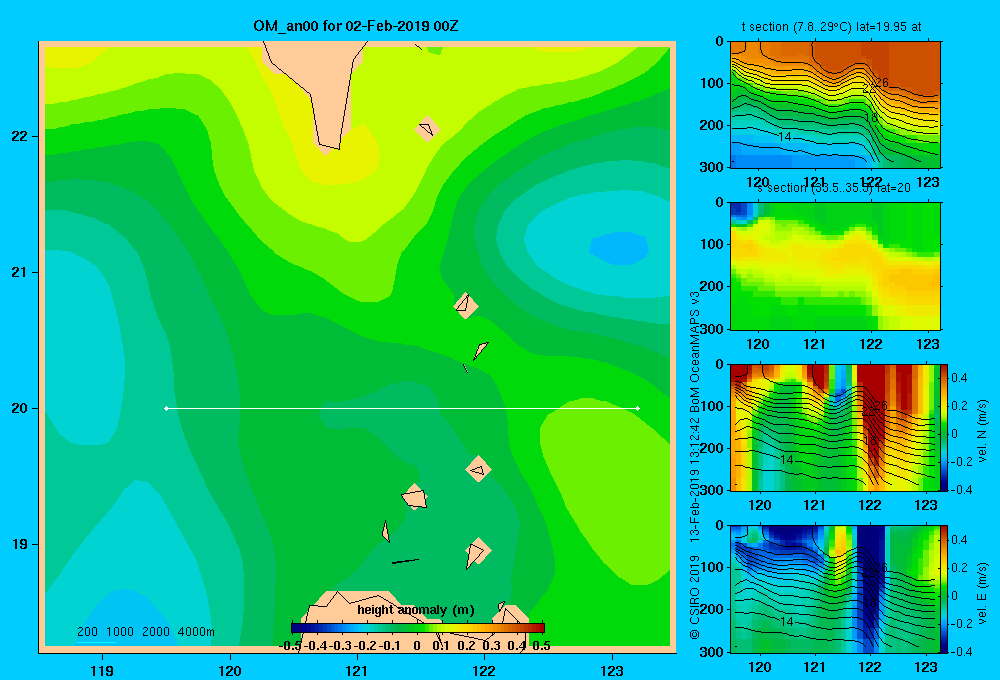The image size is (1000, 680).
Task: Open the eastward velocity section panel
Action: [834, 589]
